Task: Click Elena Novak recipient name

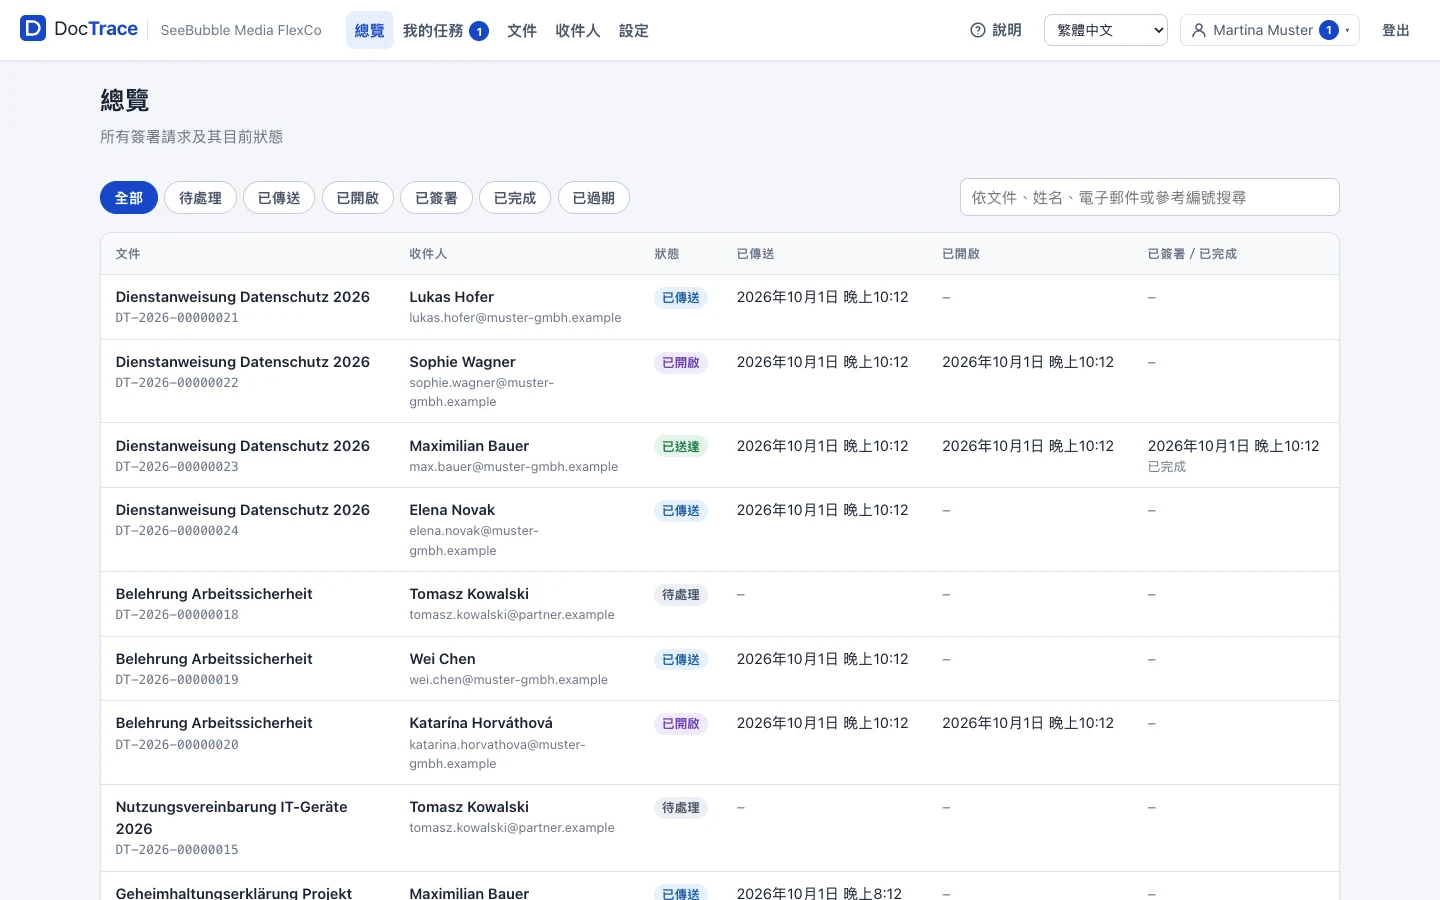Action: click(x=452, y=510)
